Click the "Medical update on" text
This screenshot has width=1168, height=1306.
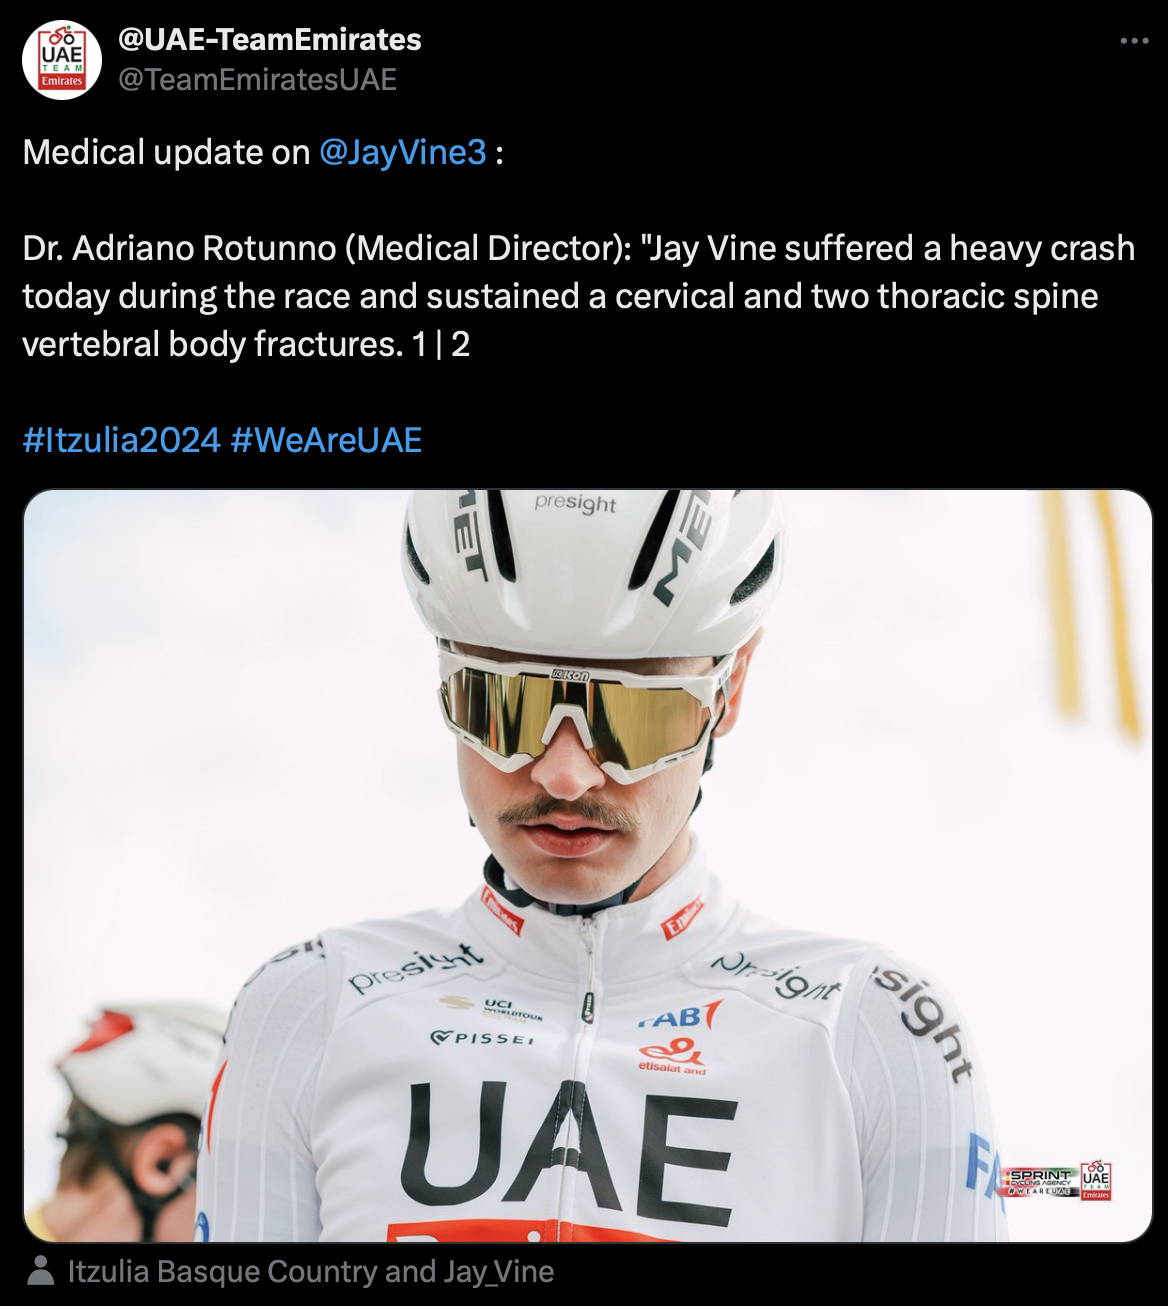pyautogui.click(x=166, y=152)
